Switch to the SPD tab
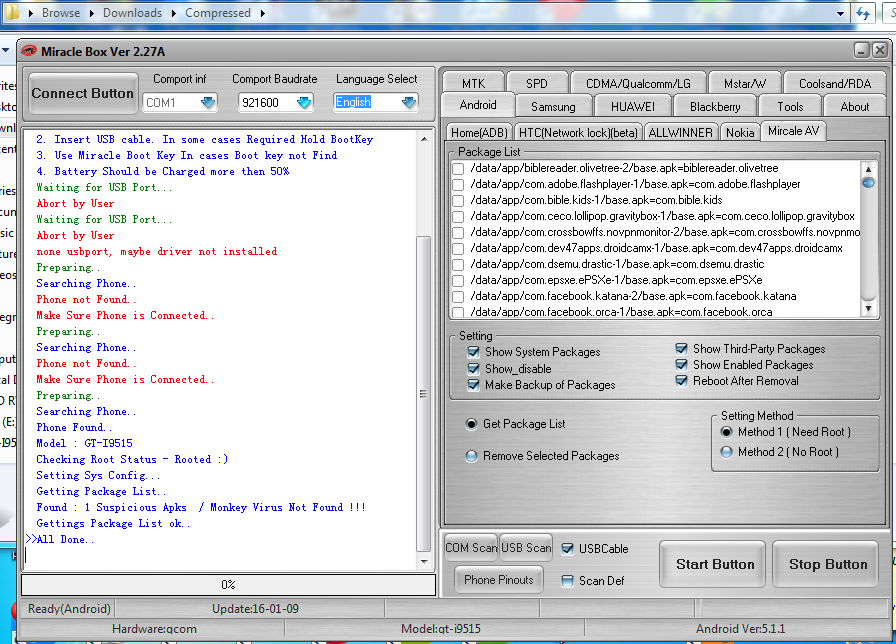896x644 pixels. coord(537,83)
